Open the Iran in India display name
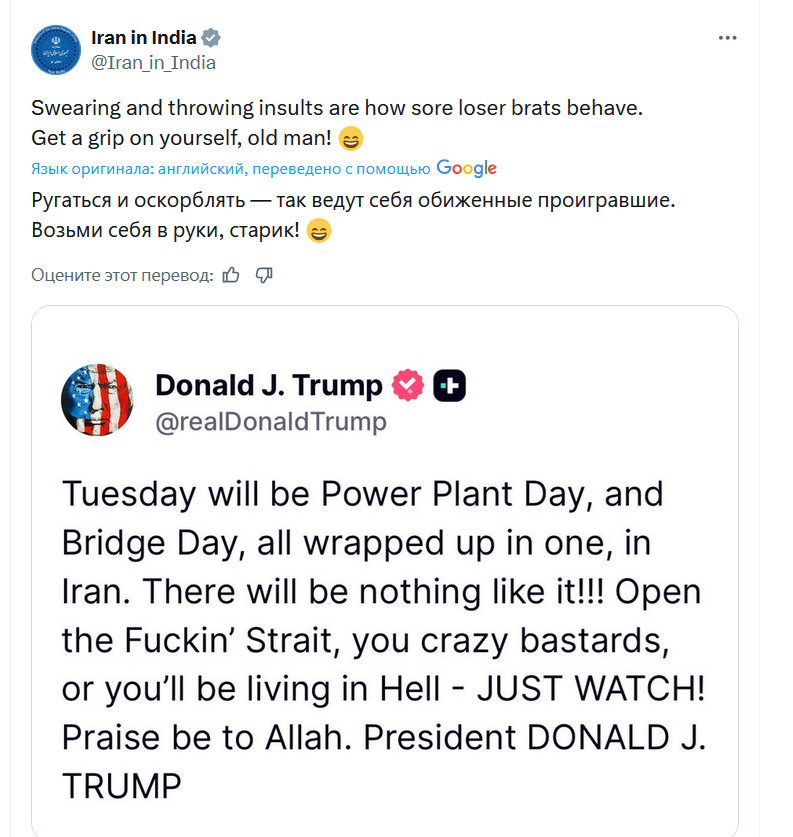Screen dimensions: 793x837 pos(144,38)
